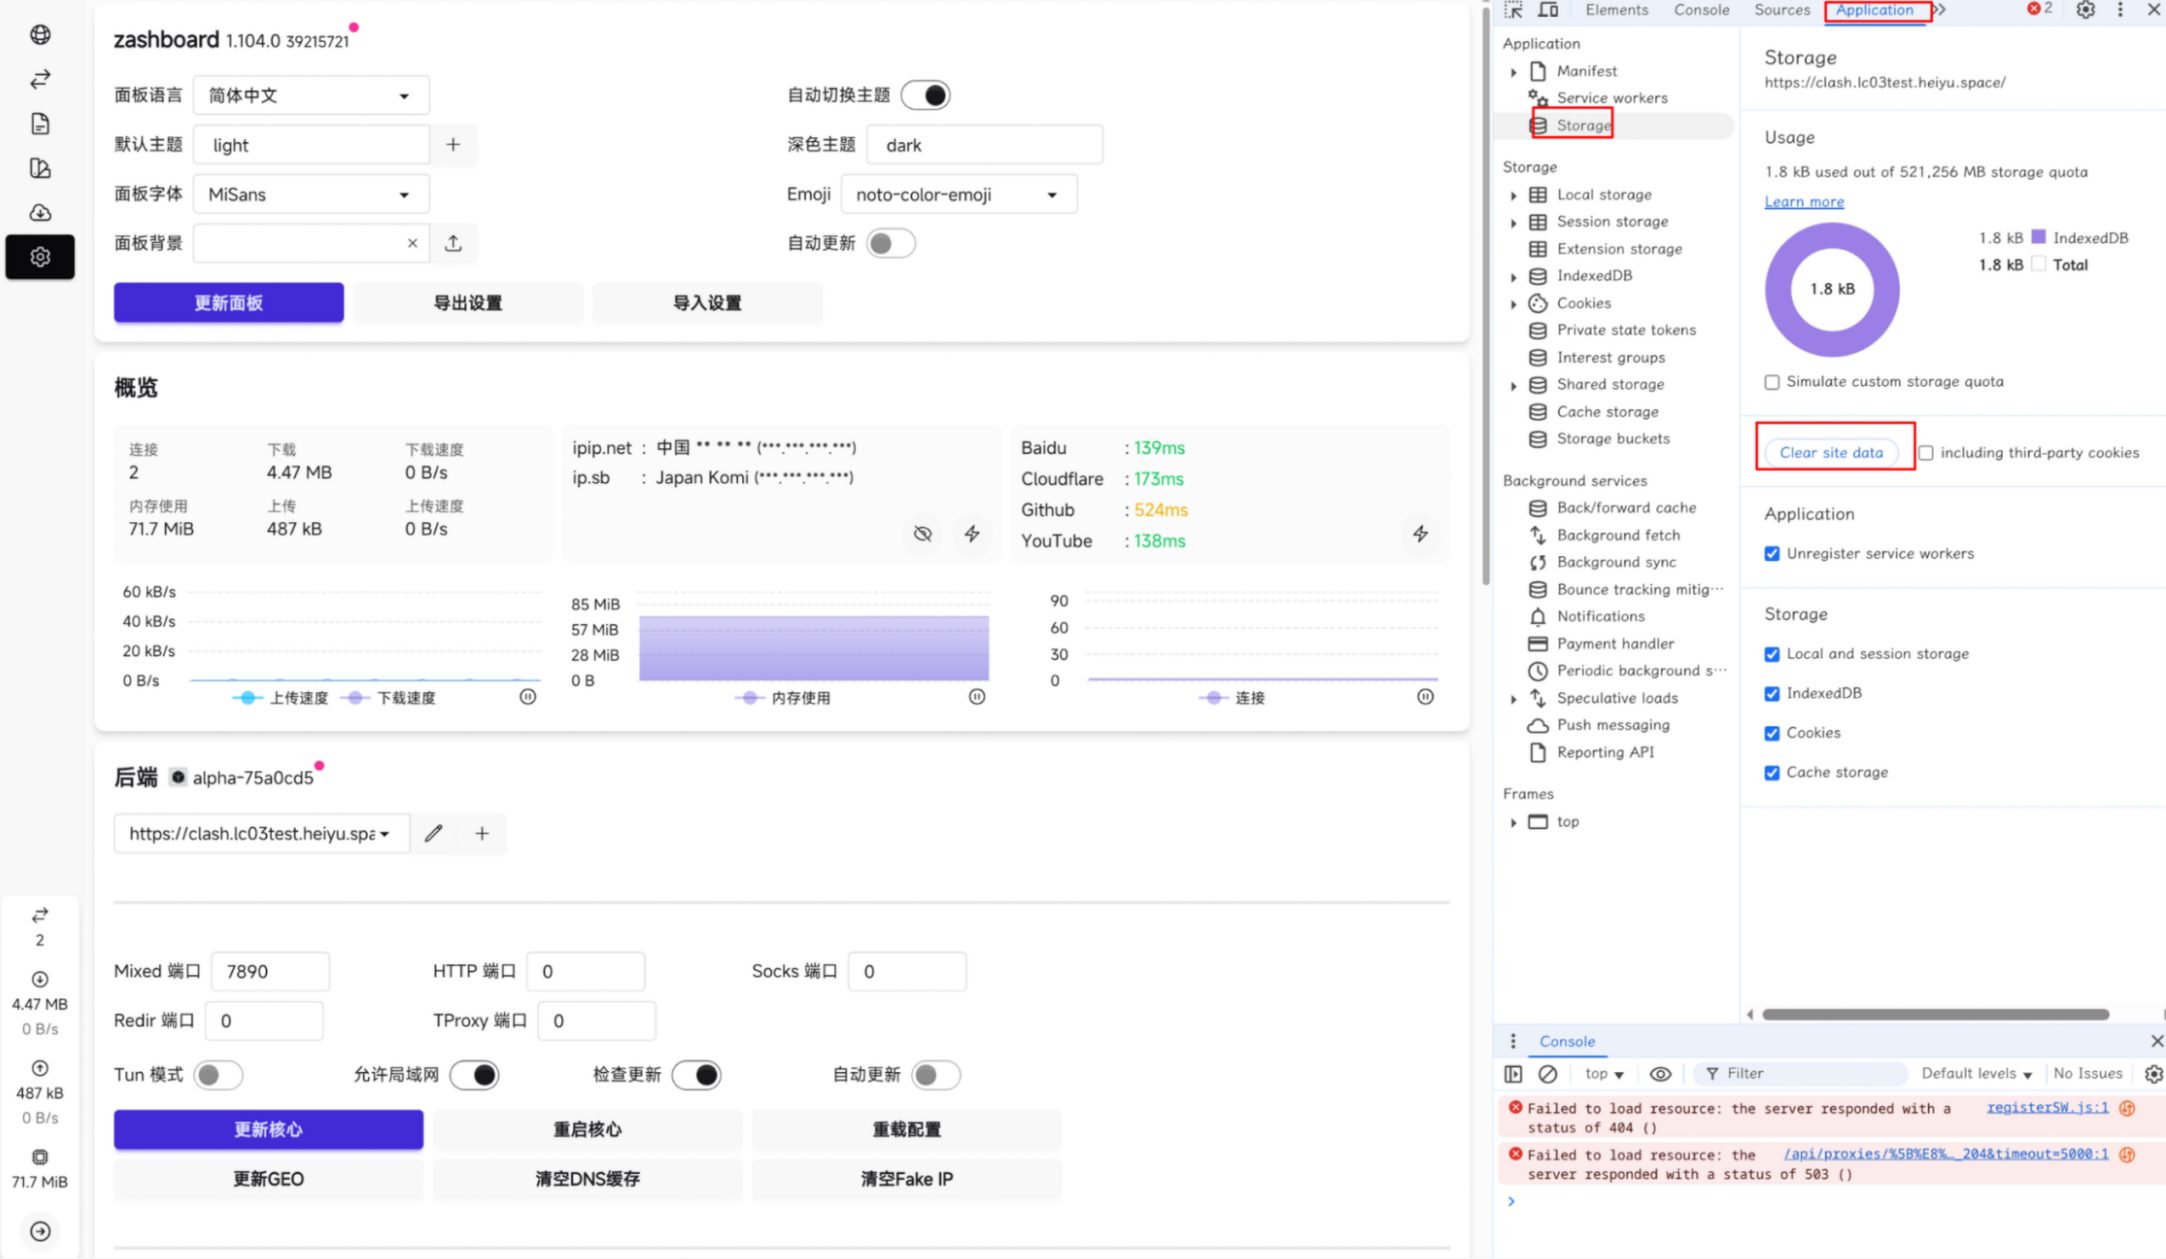This screenshot has width=2166, height=1259.
Task: Toggle DevTools device toolbar icon
Action: point(1548,10)
